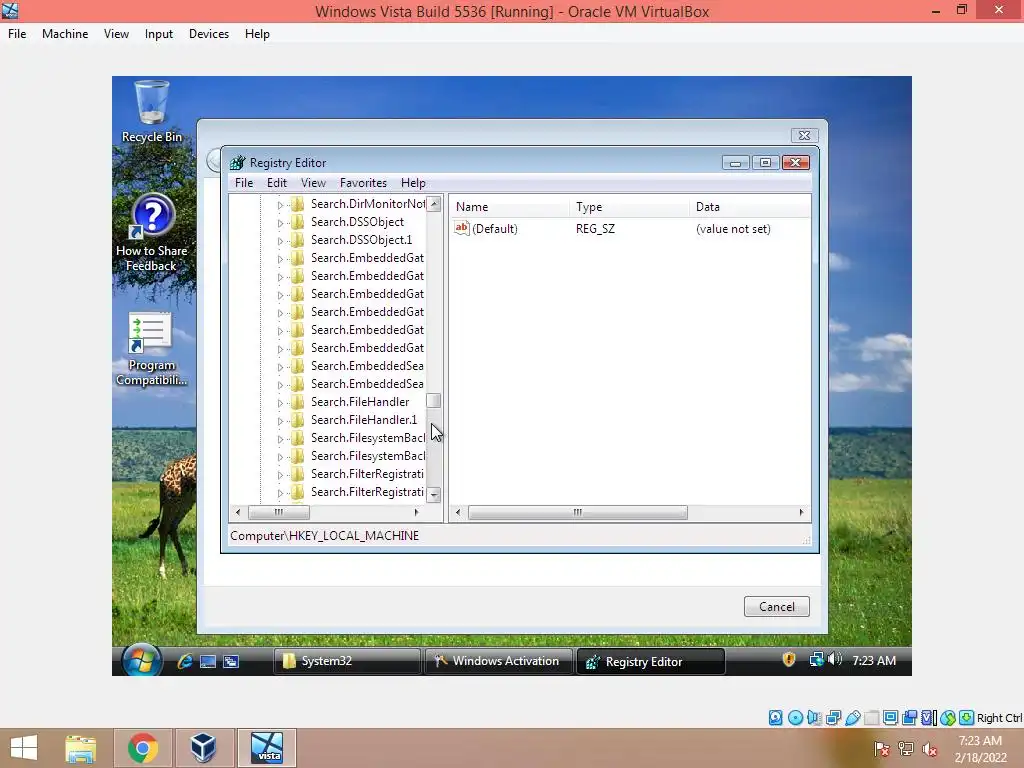Click the Vista network tray icon
The width and height of the screenshot is (1024, 768).
coord(816,660)
